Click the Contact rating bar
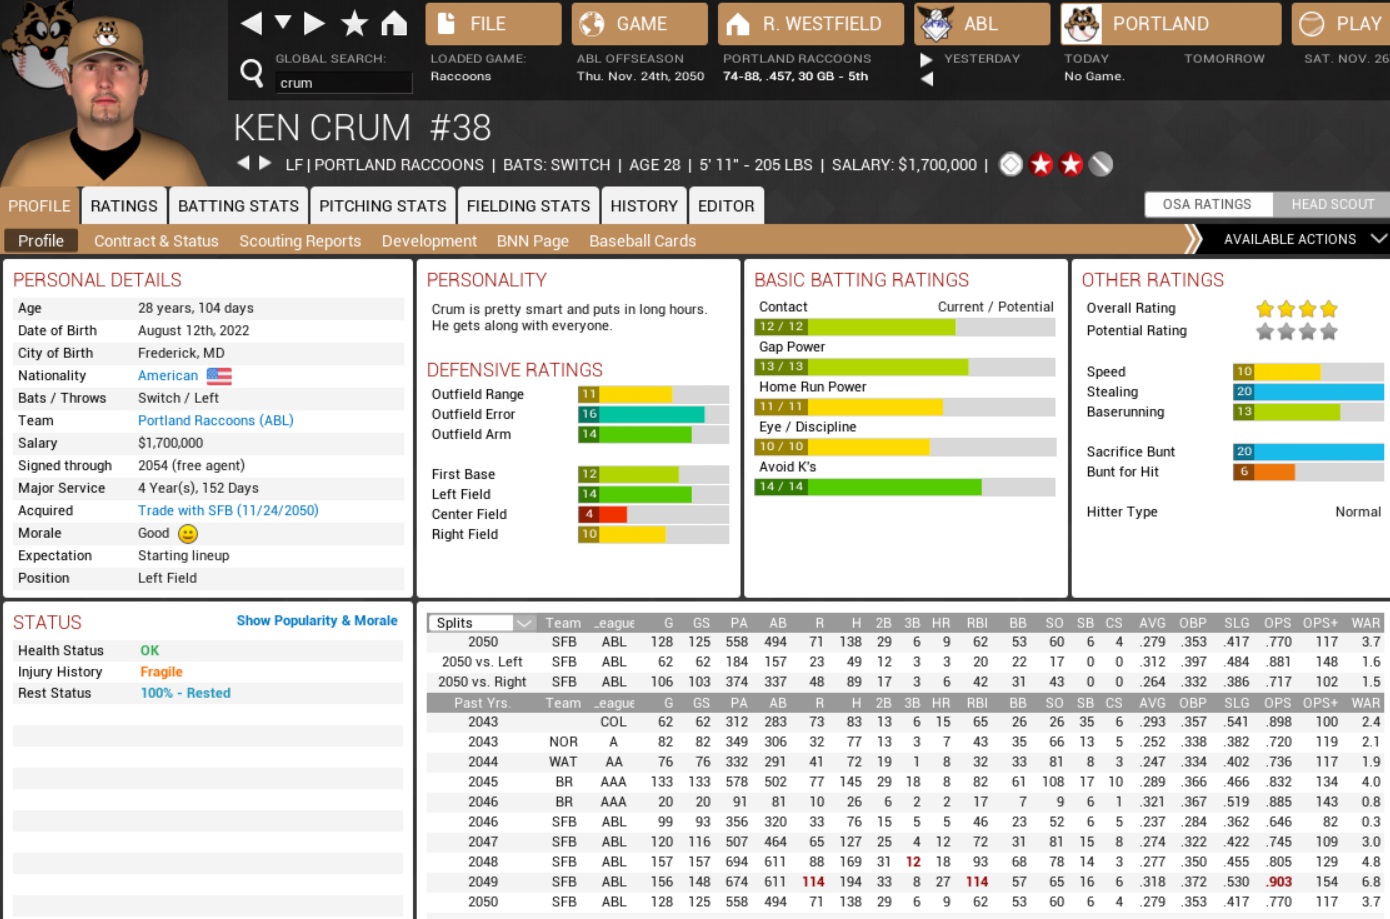This screenshot has height=919, width=1390. point(904,327)
